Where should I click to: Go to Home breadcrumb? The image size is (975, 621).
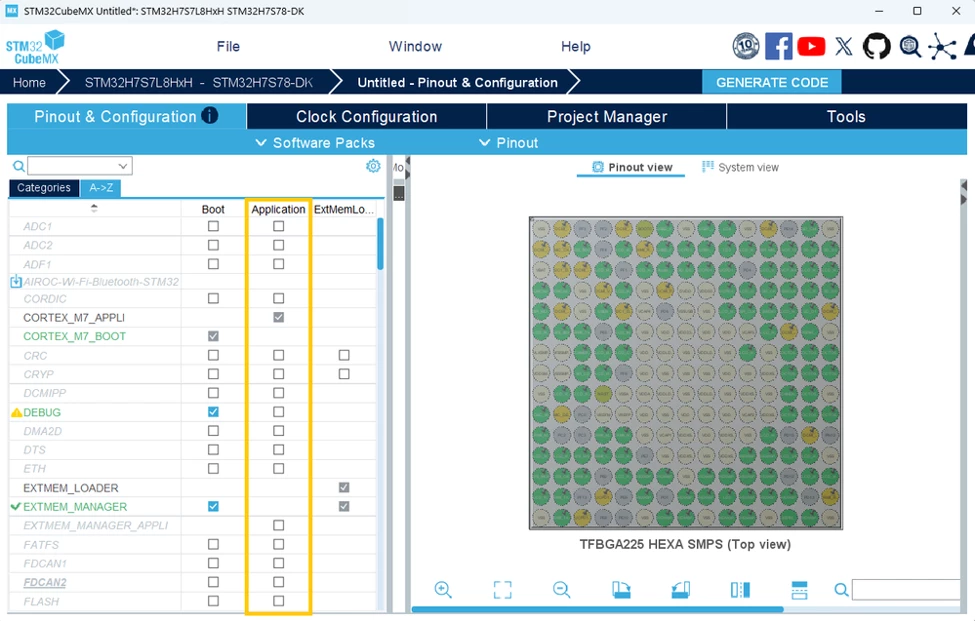29,83
